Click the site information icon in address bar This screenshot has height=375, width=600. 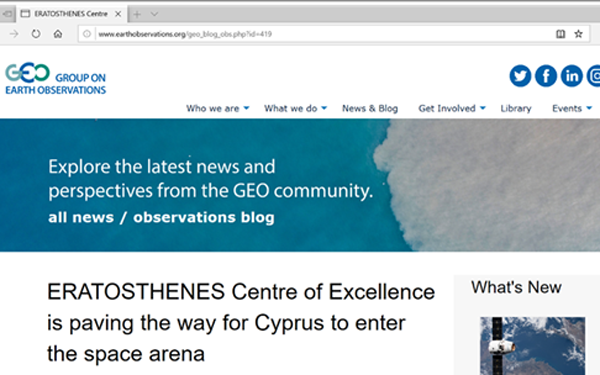coord(87,34)
